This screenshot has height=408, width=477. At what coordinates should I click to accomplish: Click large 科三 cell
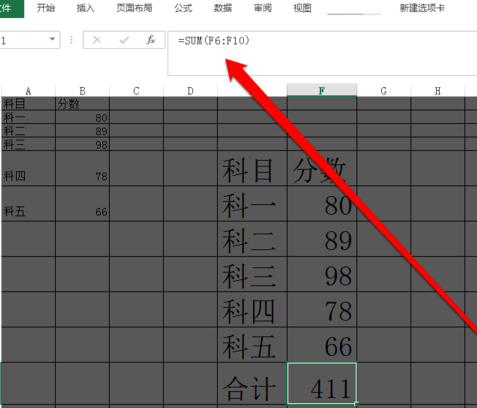point(252,274)
